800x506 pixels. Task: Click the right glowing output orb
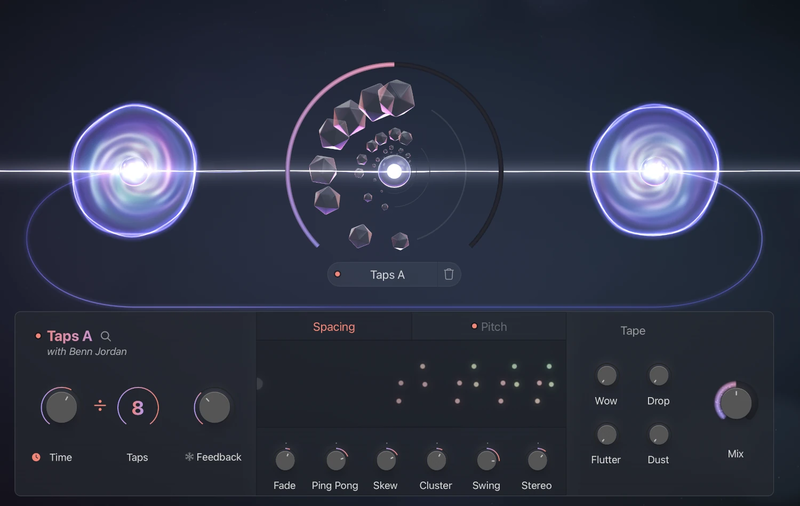[x=655, y=172]
